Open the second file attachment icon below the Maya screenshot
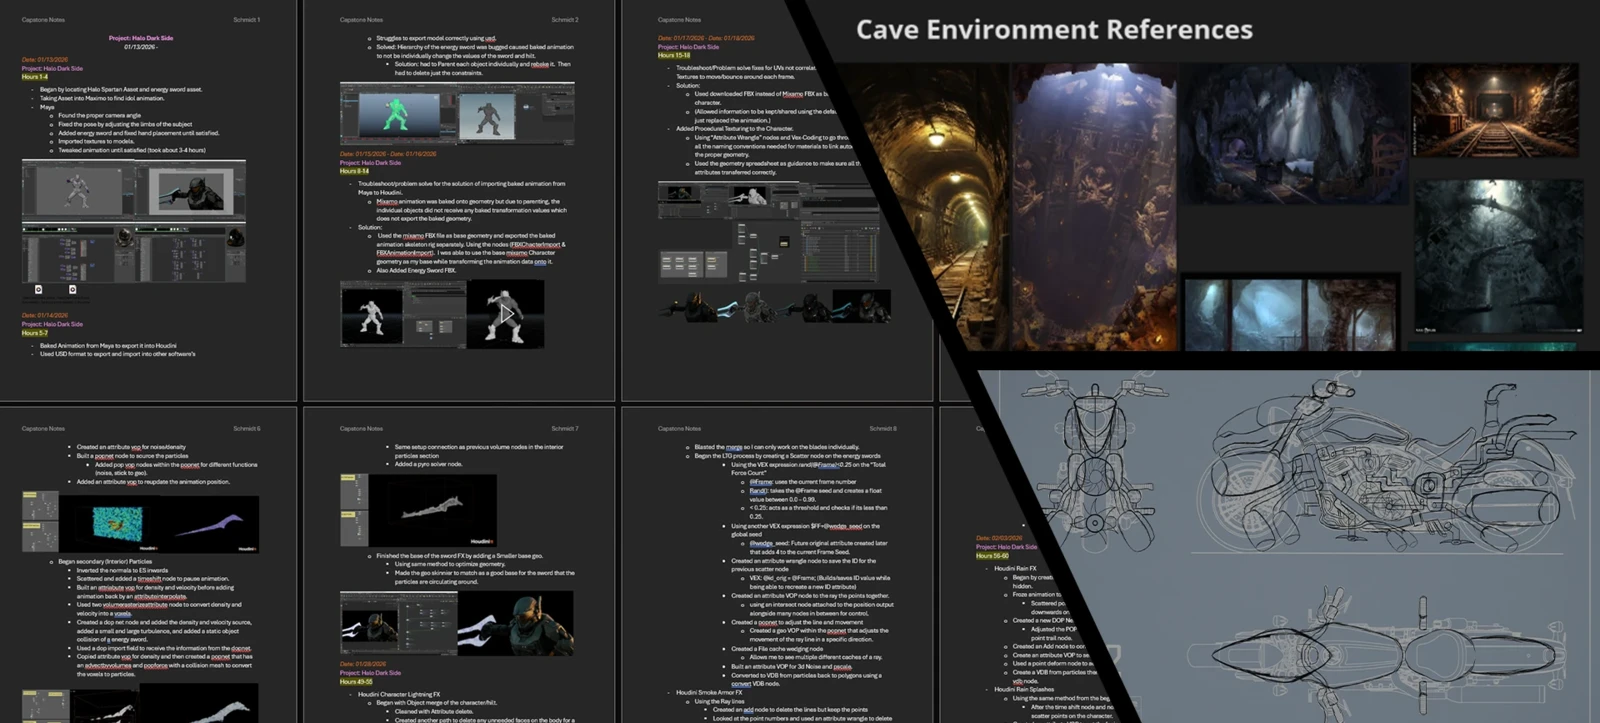This screenshot has width=1600, height=723. (72, 289)
